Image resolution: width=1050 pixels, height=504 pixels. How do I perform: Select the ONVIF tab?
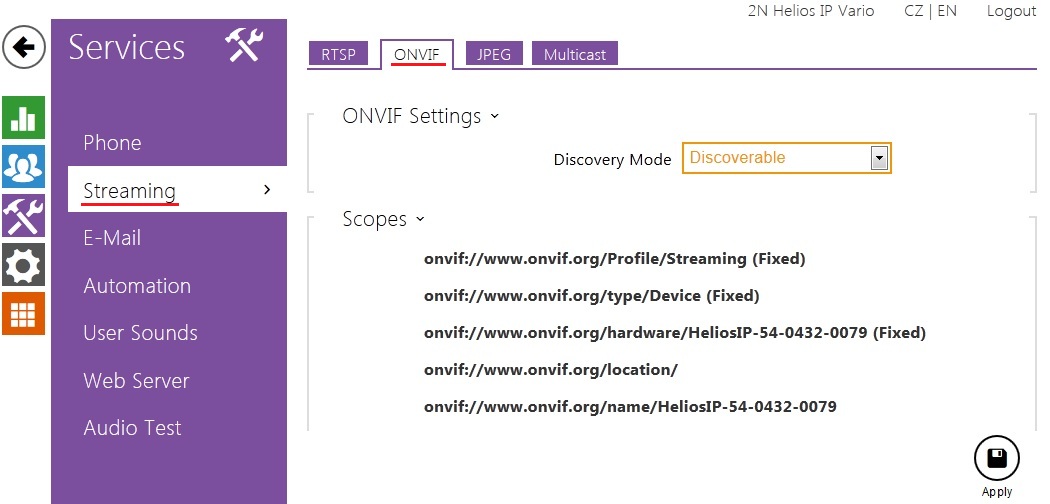416,54
